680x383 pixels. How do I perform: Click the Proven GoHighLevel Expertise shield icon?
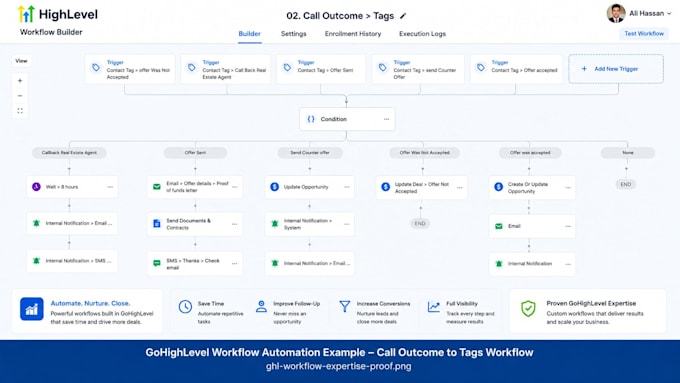coord(528,308)
